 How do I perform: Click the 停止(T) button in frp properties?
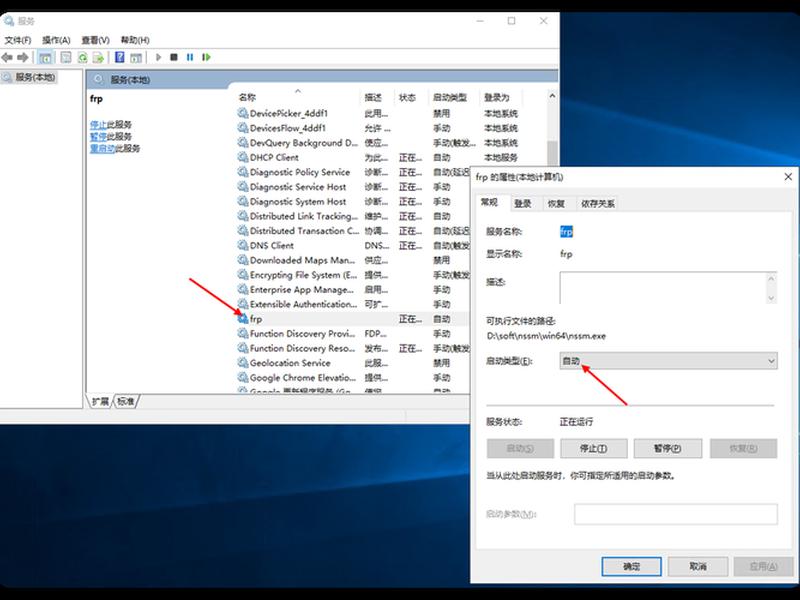pyautogui.click(x=593, y=448)
